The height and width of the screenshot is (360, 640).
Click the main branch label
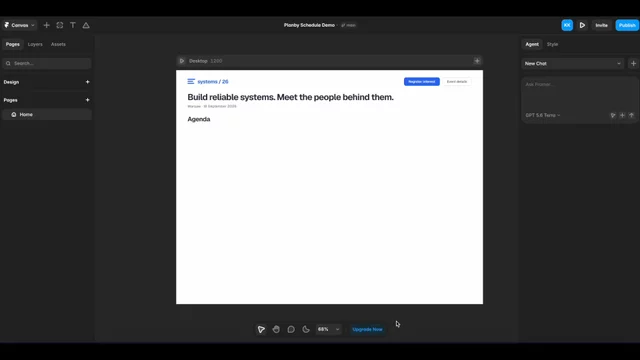coord(349,25)
